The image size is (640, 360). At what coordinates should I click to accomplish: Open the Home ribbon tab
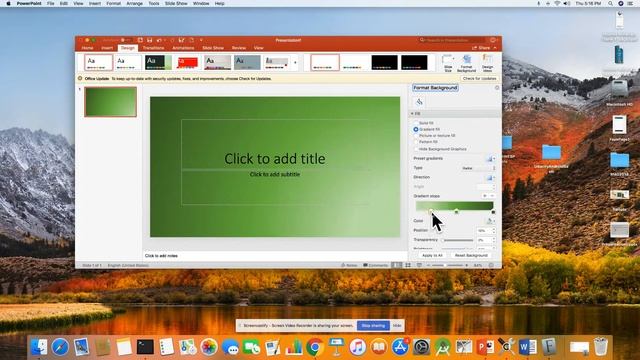click(x=87, y=48)
